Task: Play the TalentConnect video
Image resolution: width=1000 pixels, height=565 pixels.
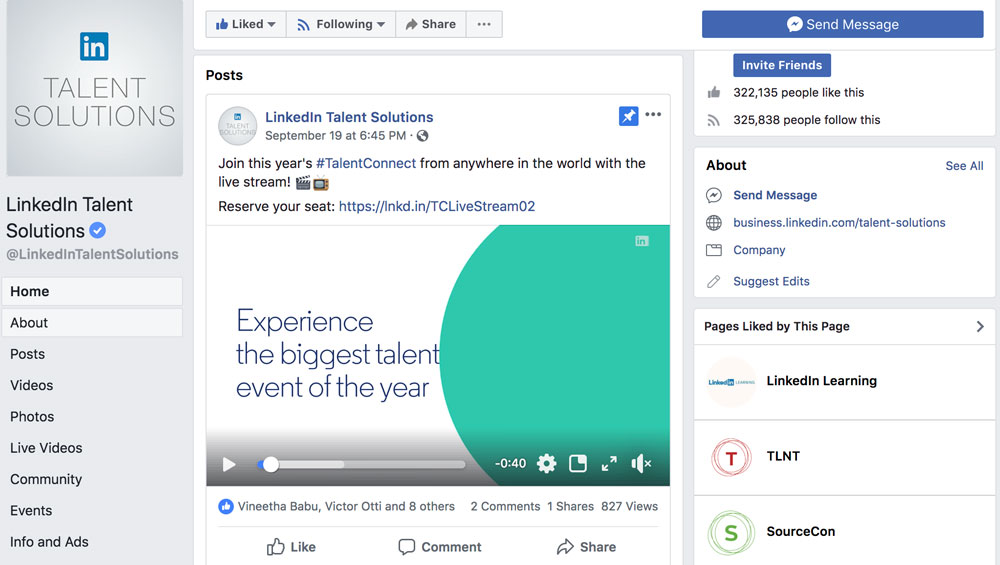Action: click(x=229, y=464)
